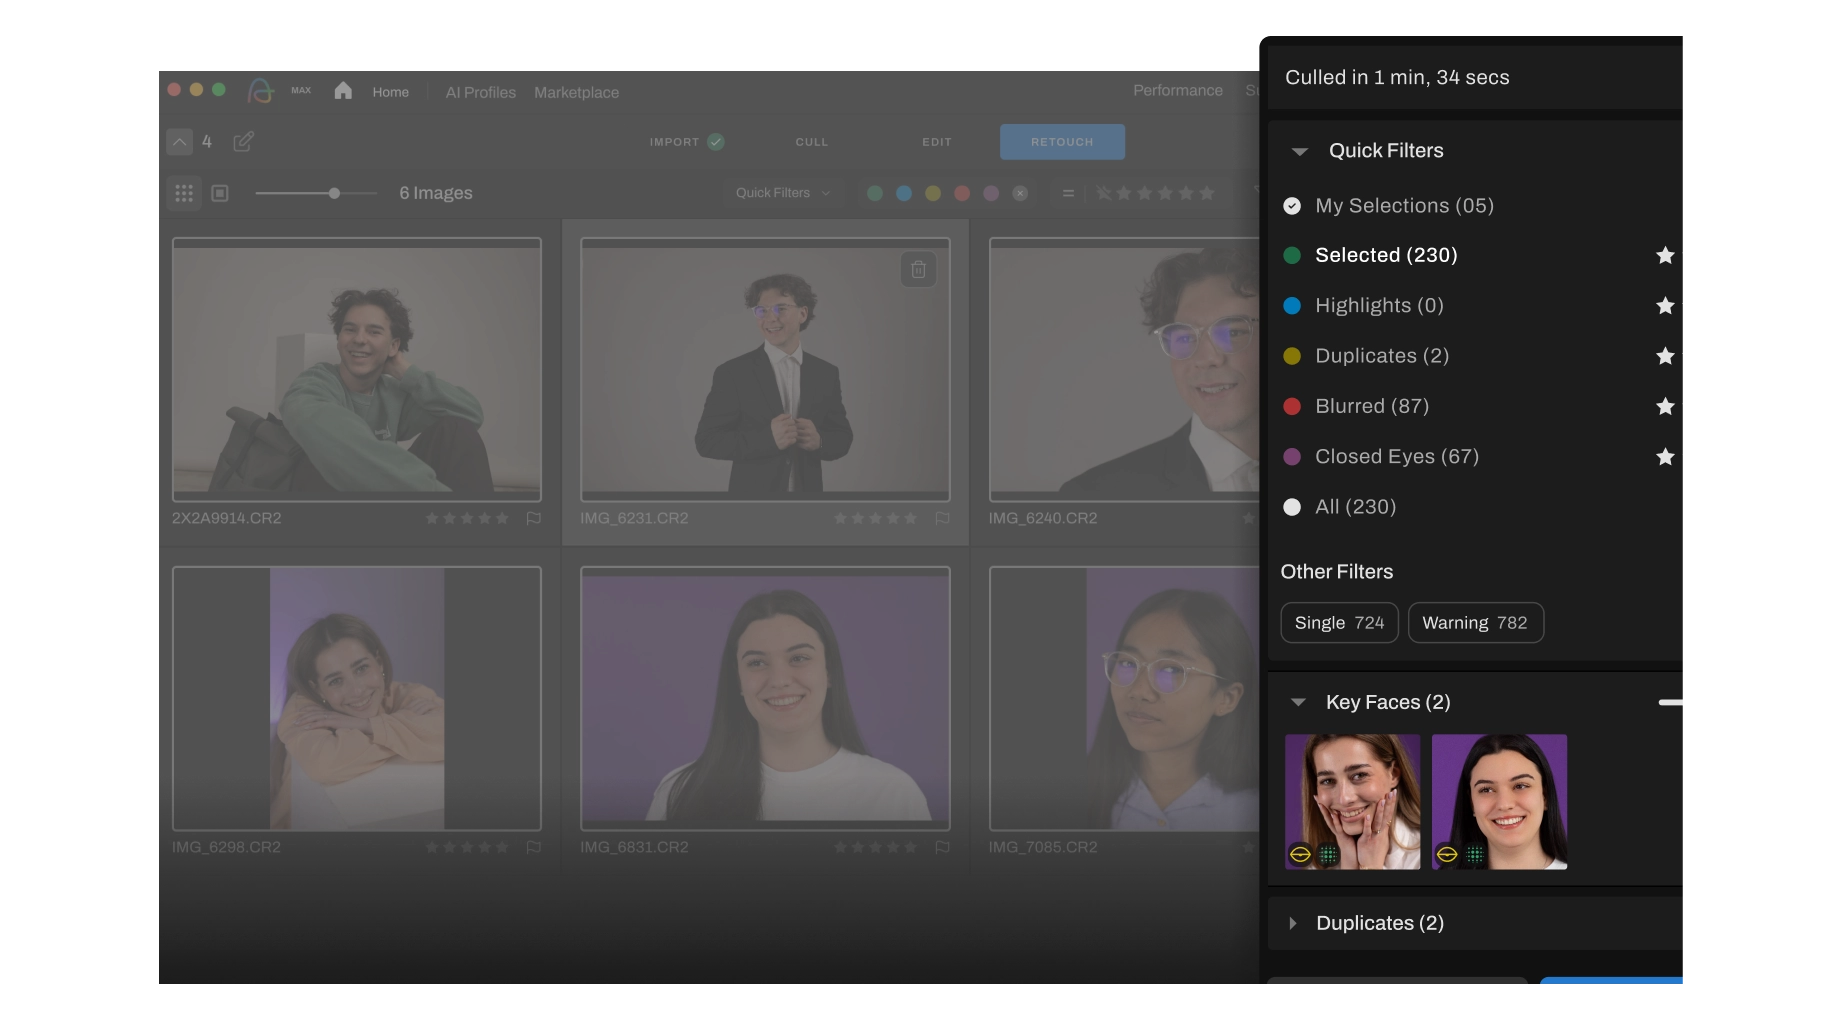The height and width of the screenshot is (1017, 1842).
Task: Expand the Duplicates (2) section
Action: [x=1293, y=923]
